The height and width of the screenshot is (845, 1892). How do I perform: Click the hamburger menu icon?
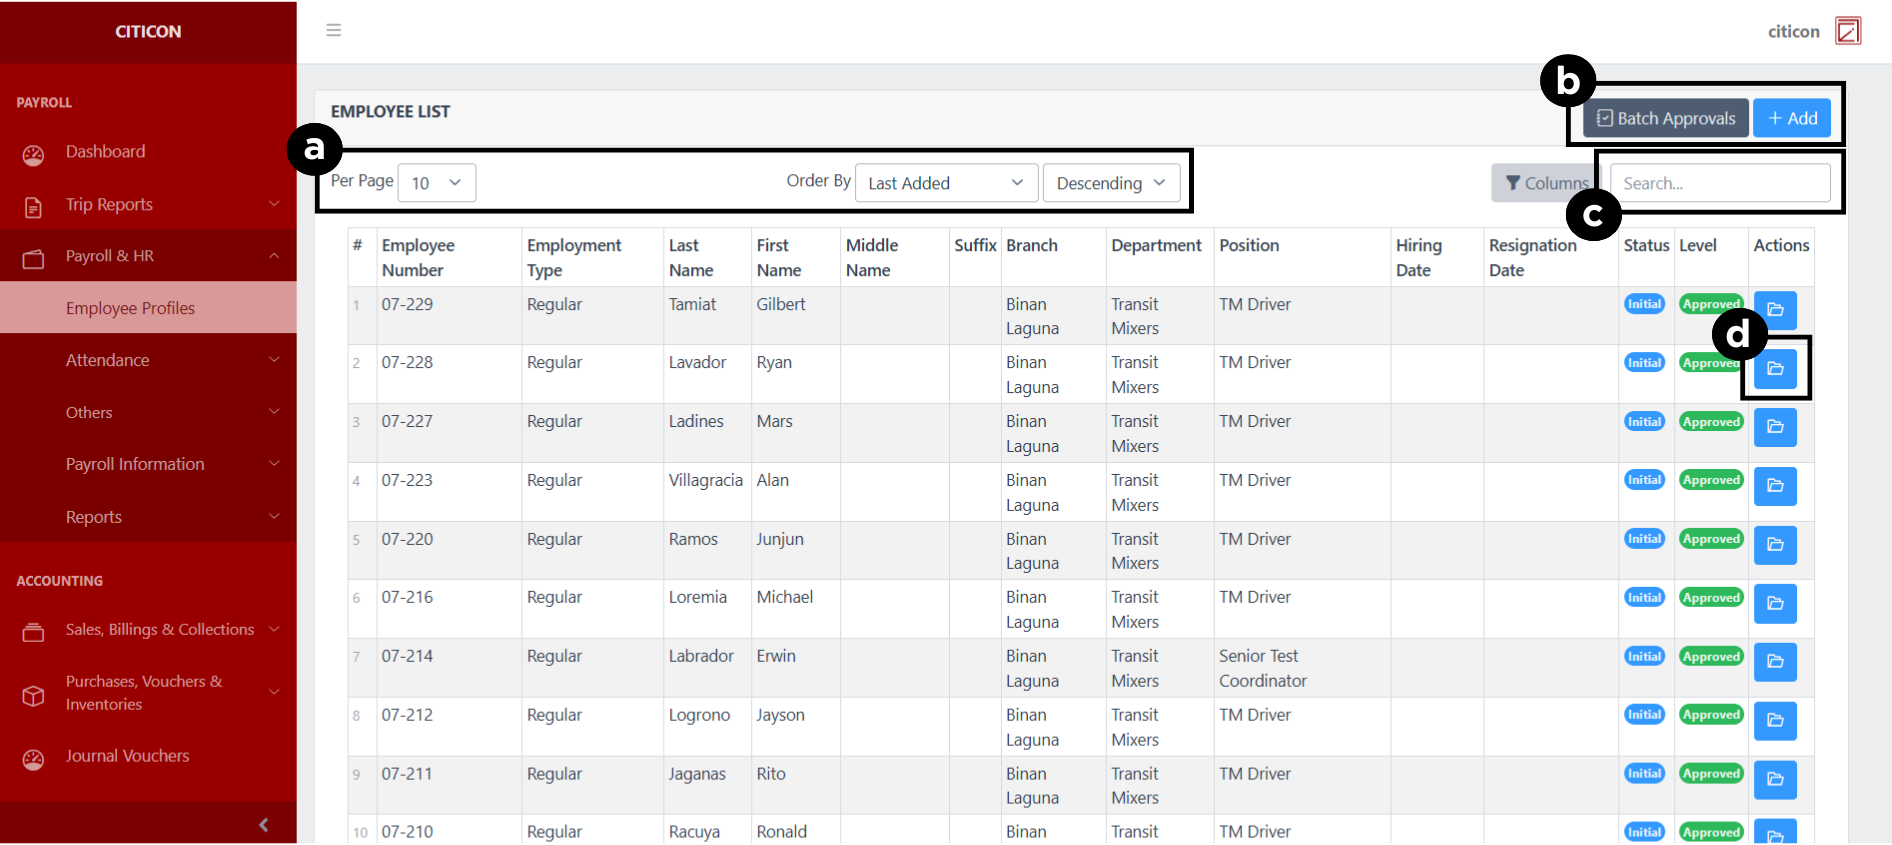click(334, 30)
